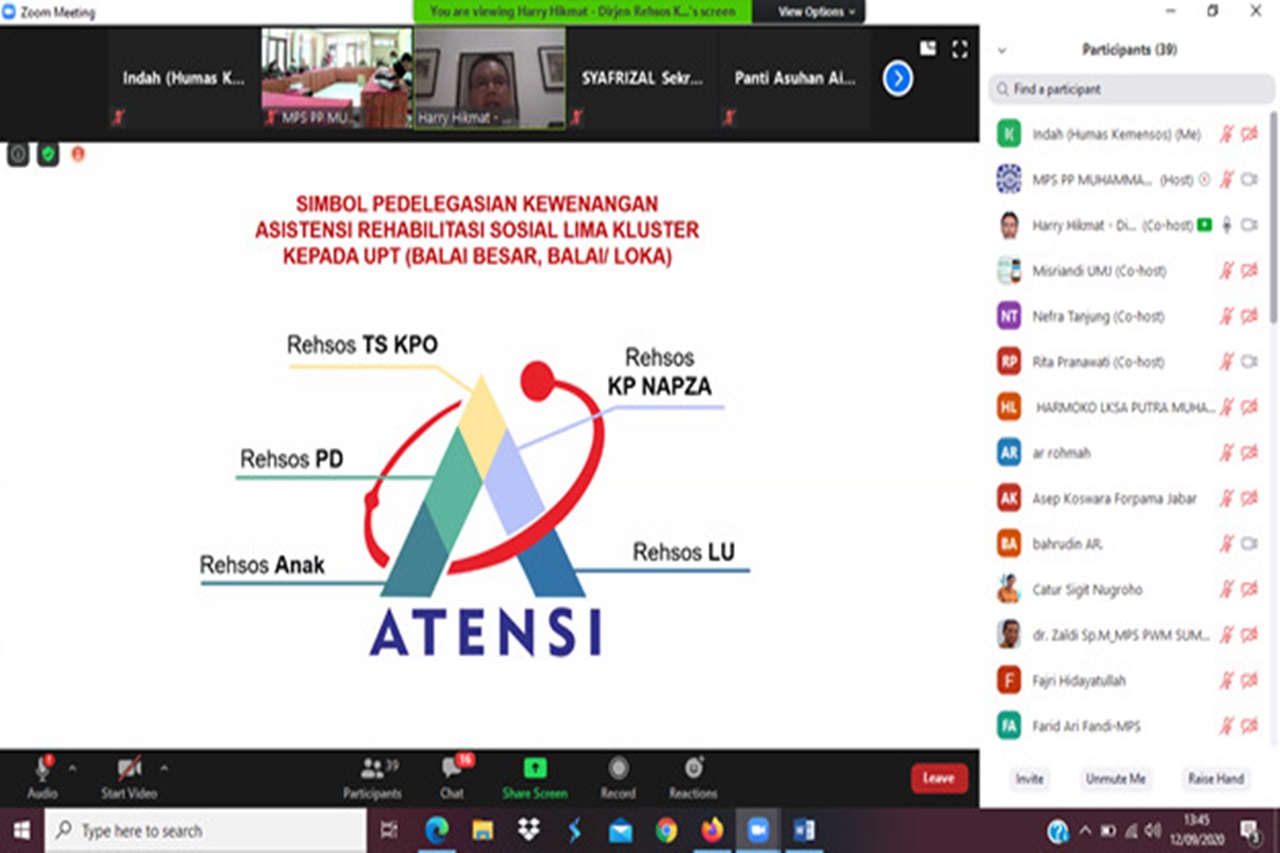Open video options arrow beside Start Video

(x=164, y=768)
